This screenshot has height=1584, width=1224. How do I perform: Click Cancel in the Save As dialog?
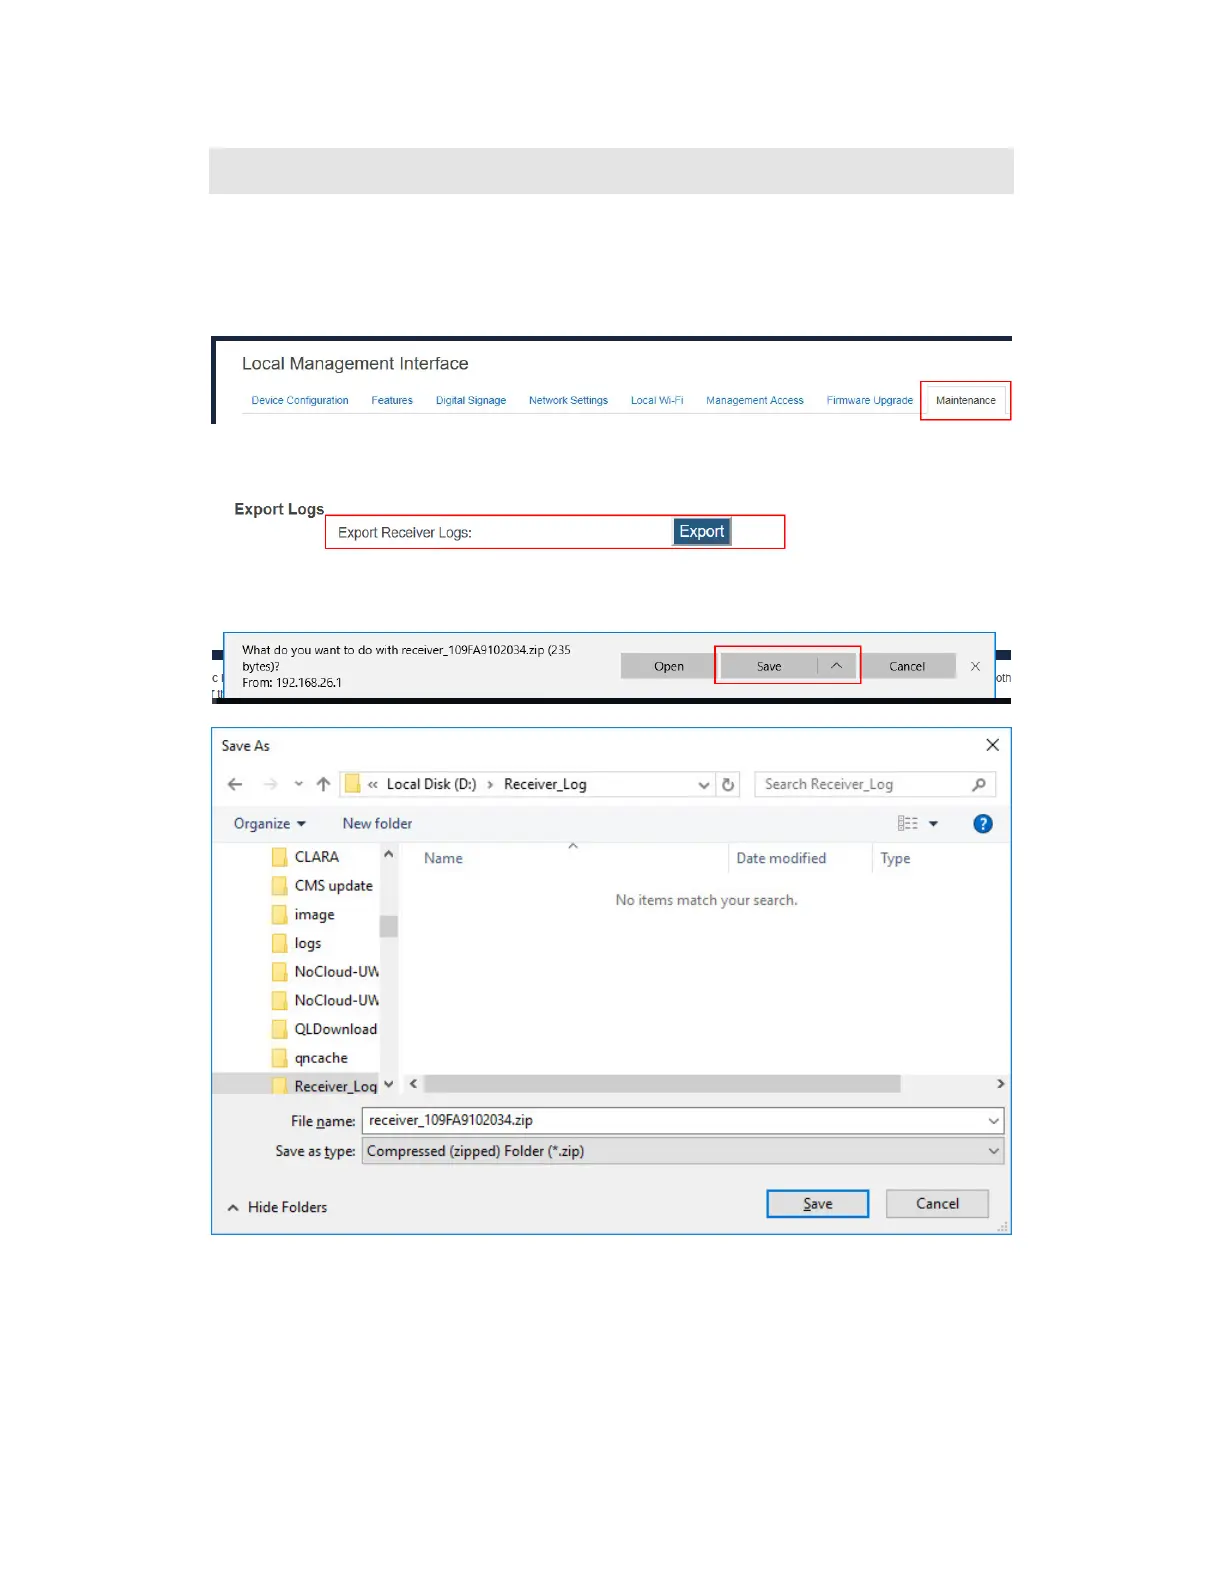pyautogui.click(x=937, y=1204)
